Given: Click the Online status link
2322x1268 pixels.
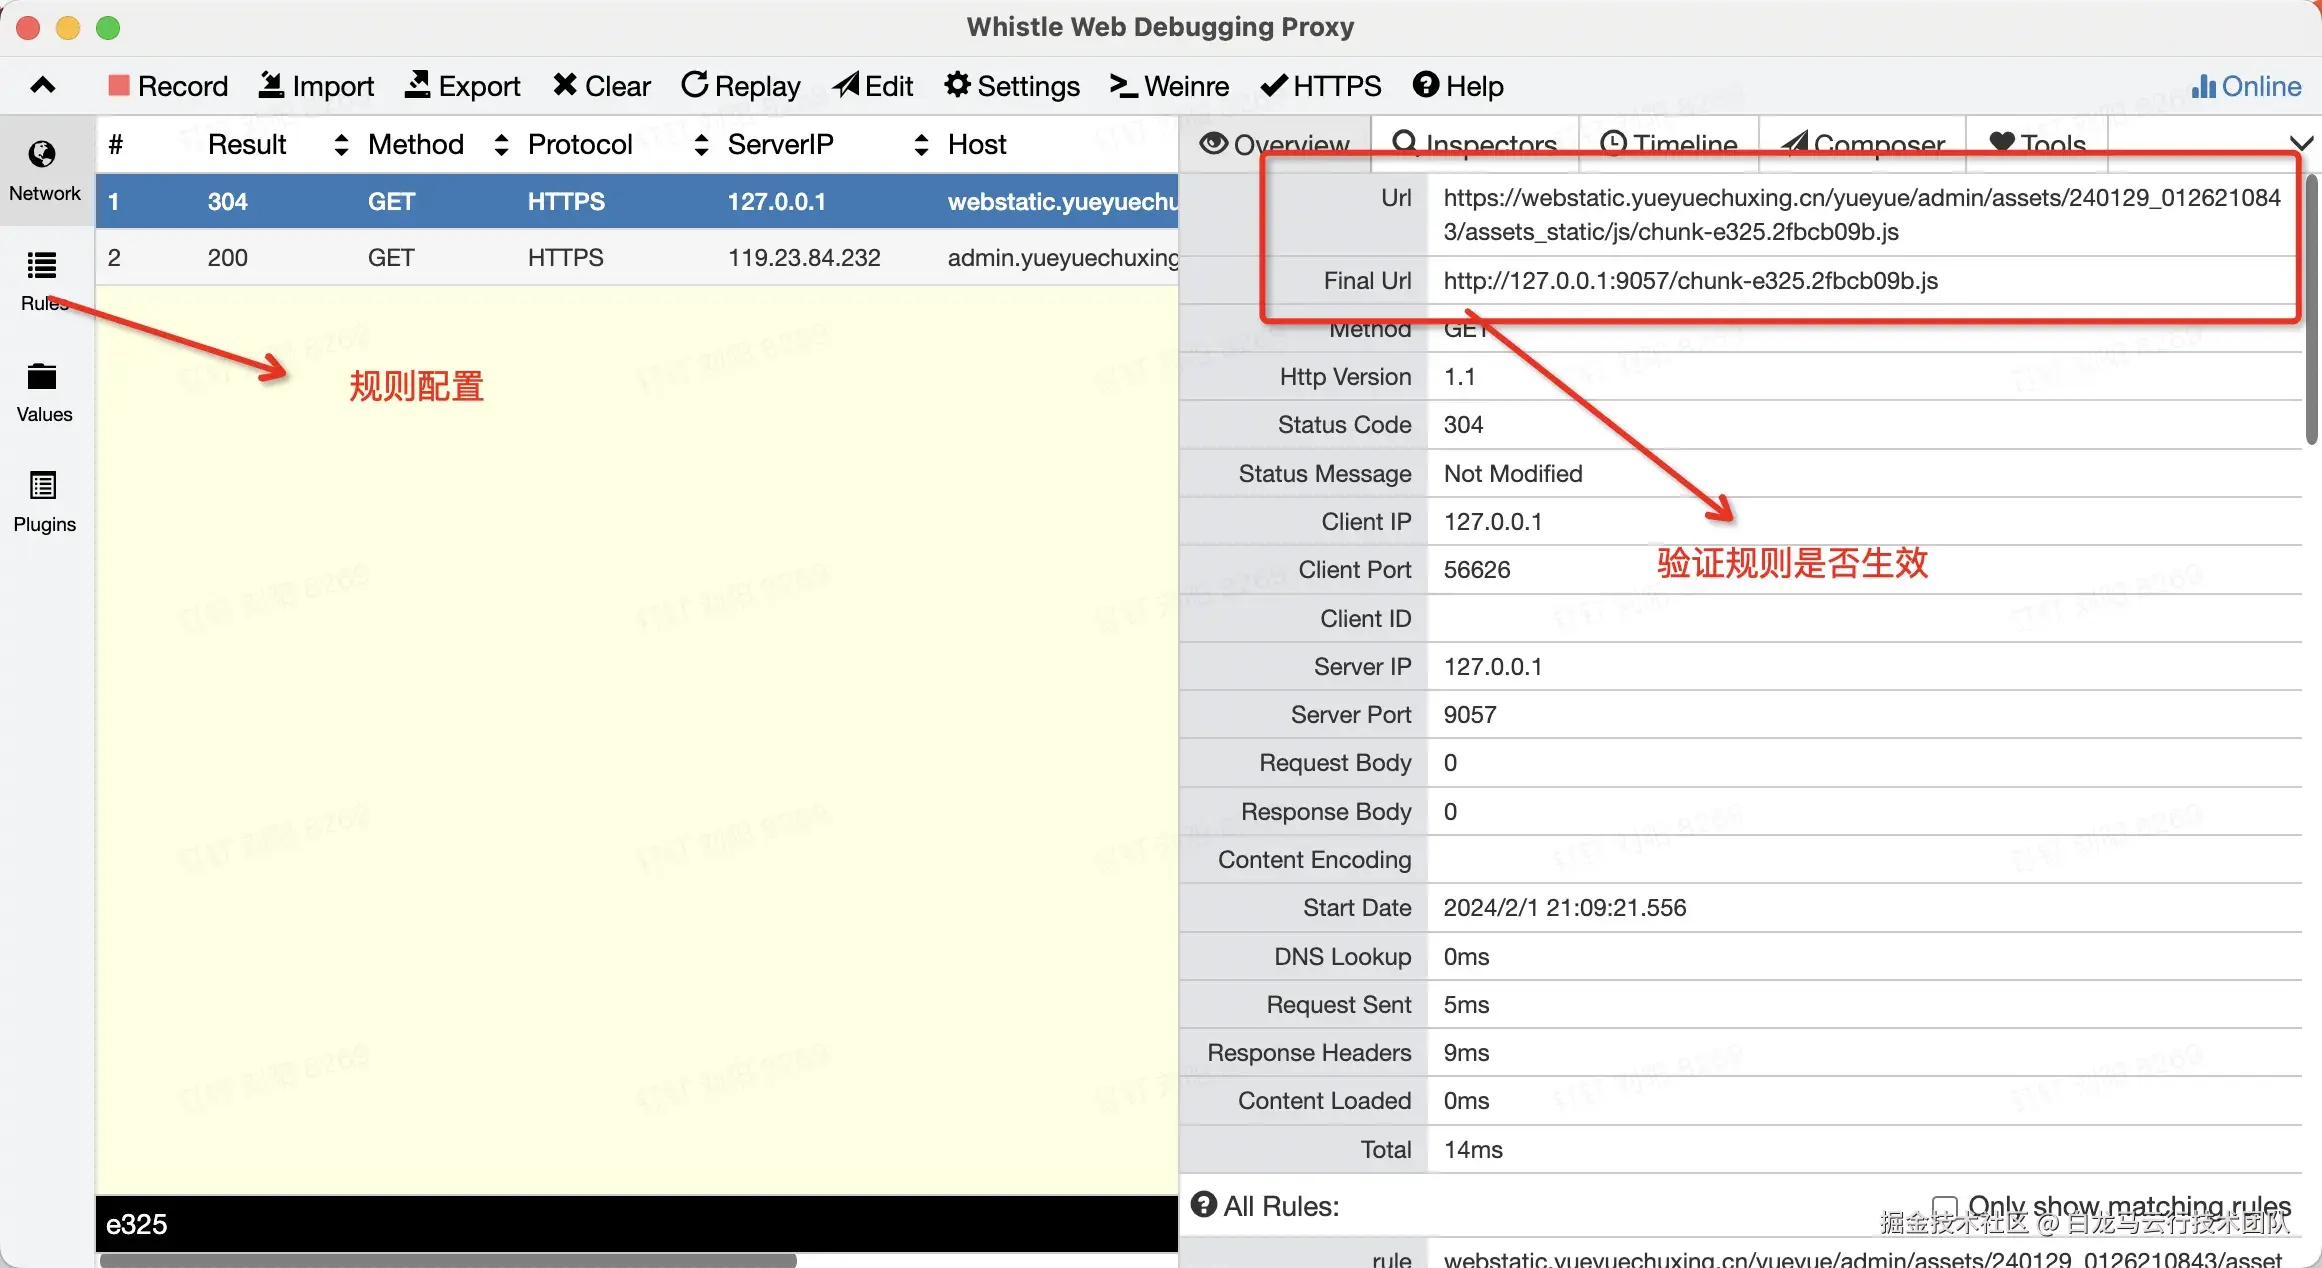Looking at the screenshot, I should tap(2246, 86).
